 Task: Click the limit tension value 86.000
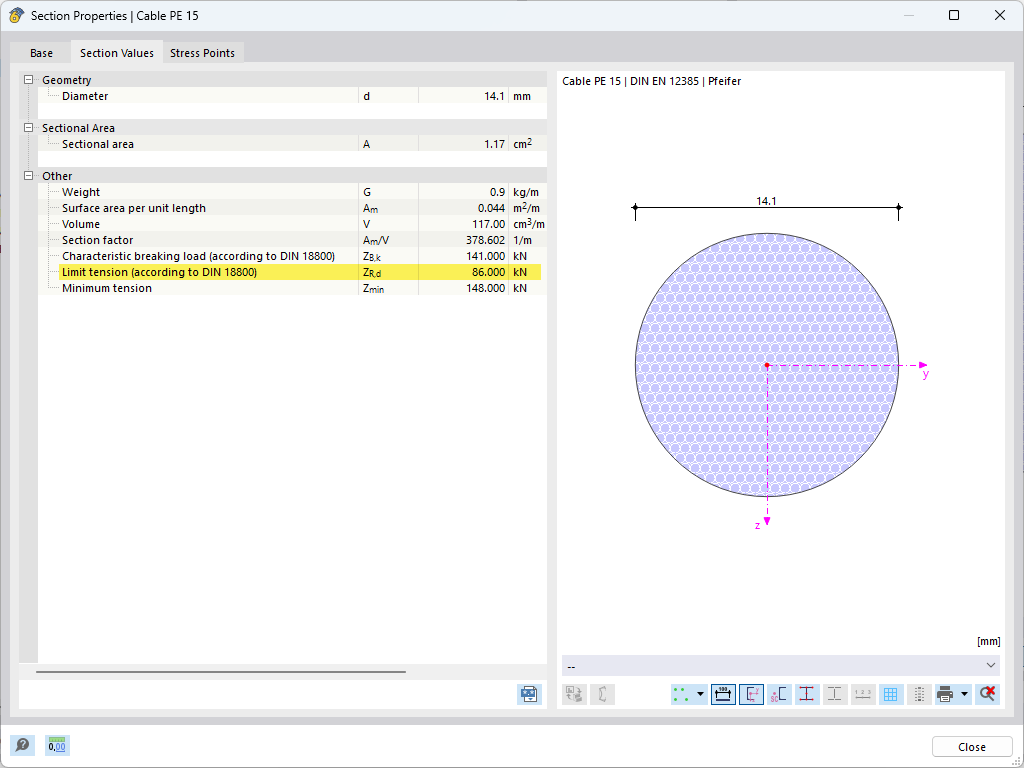[488, 272]
